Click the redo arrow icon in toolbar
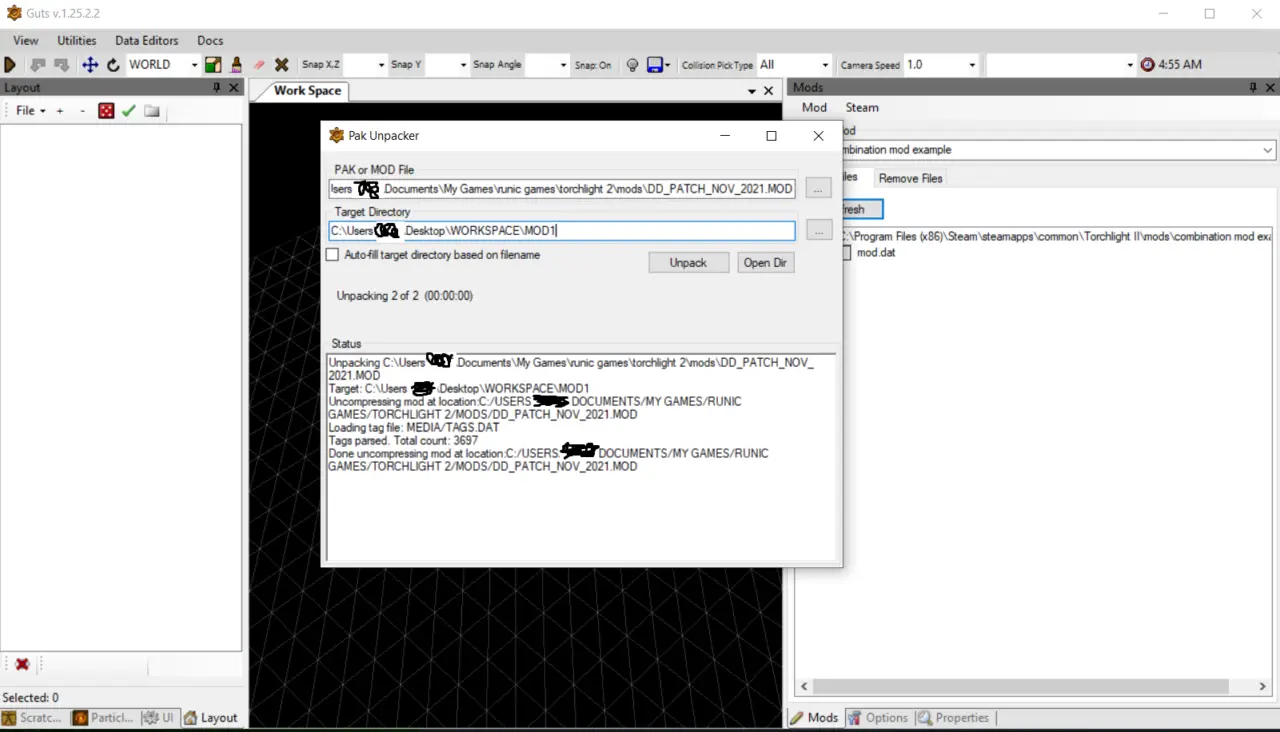 tap(62, 64)
